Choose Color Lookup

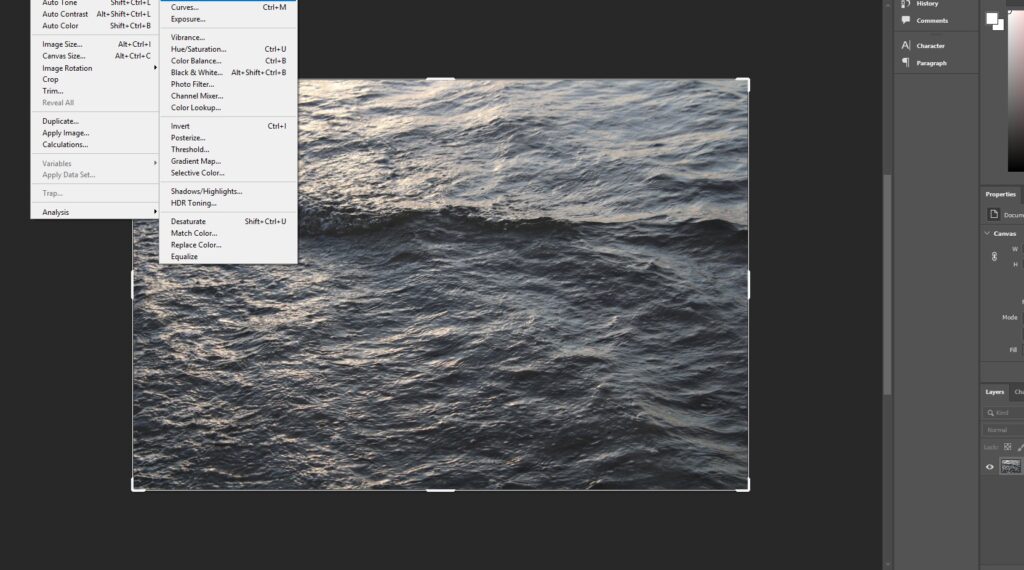pyautogui.click(x=228, y=108)
